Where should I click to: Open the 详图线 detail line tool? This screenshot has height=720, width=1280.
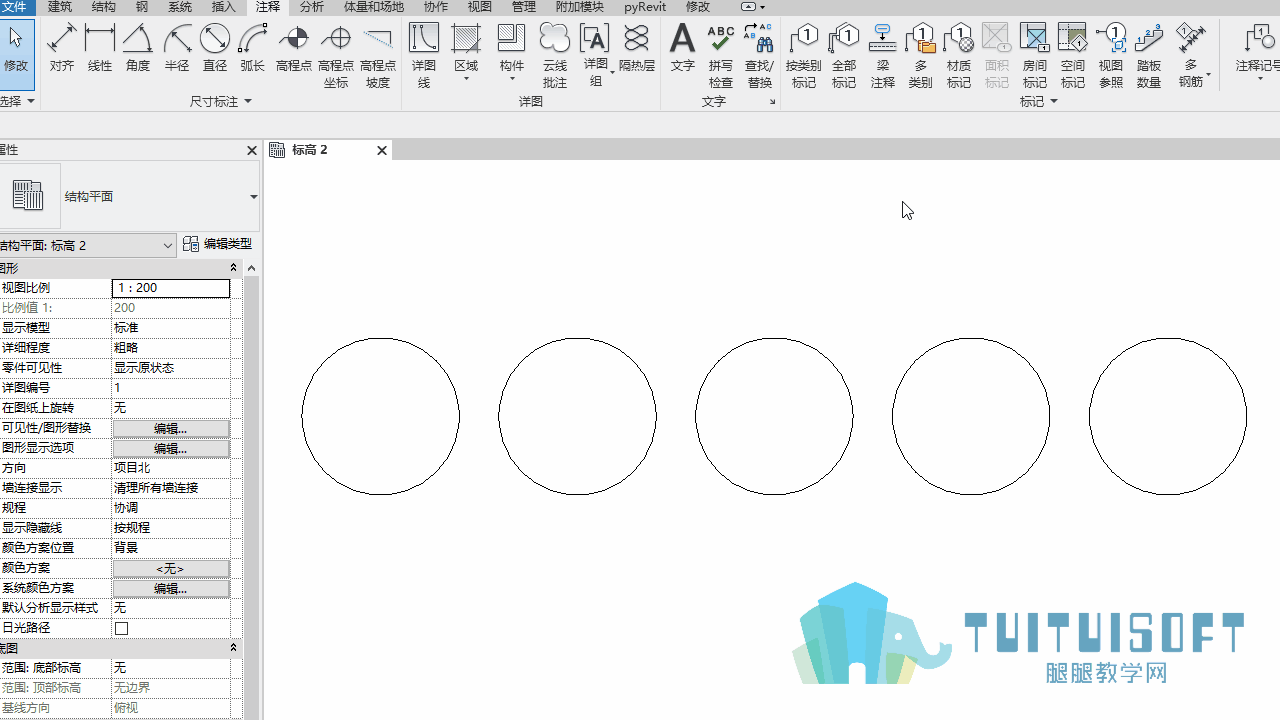tap(424, 56)
